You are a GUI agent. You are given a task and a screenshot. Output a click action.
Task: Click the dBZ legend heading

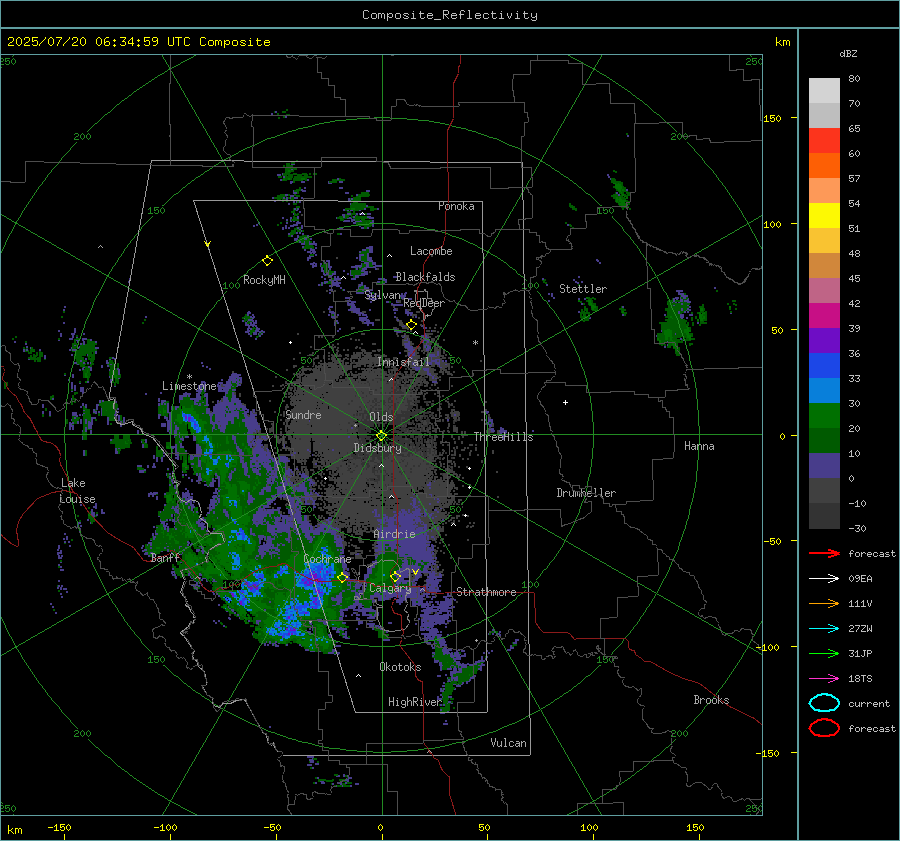pos(848,53)
